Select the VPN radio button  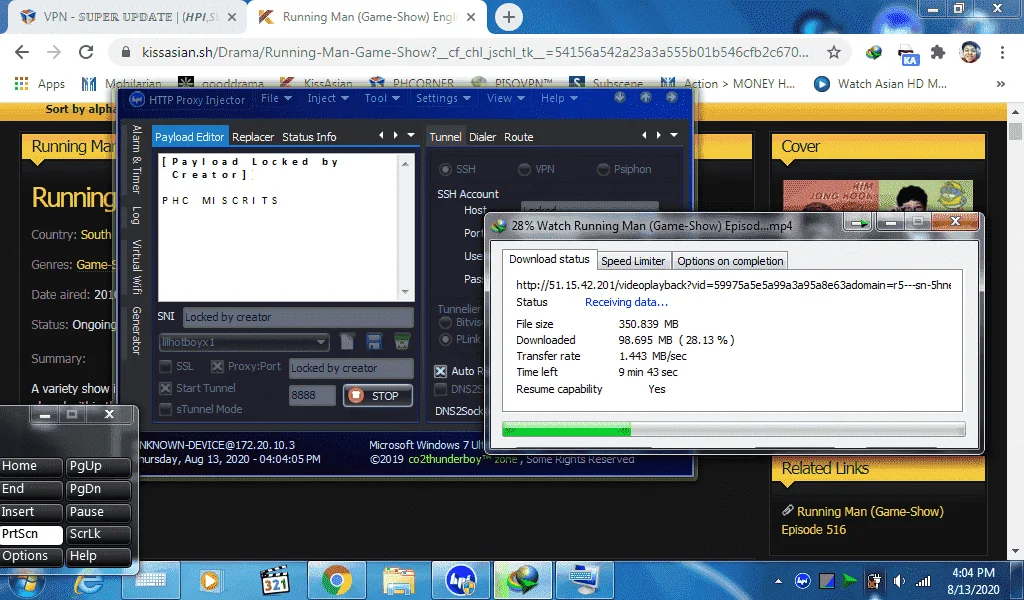click(x=524, y=169)
